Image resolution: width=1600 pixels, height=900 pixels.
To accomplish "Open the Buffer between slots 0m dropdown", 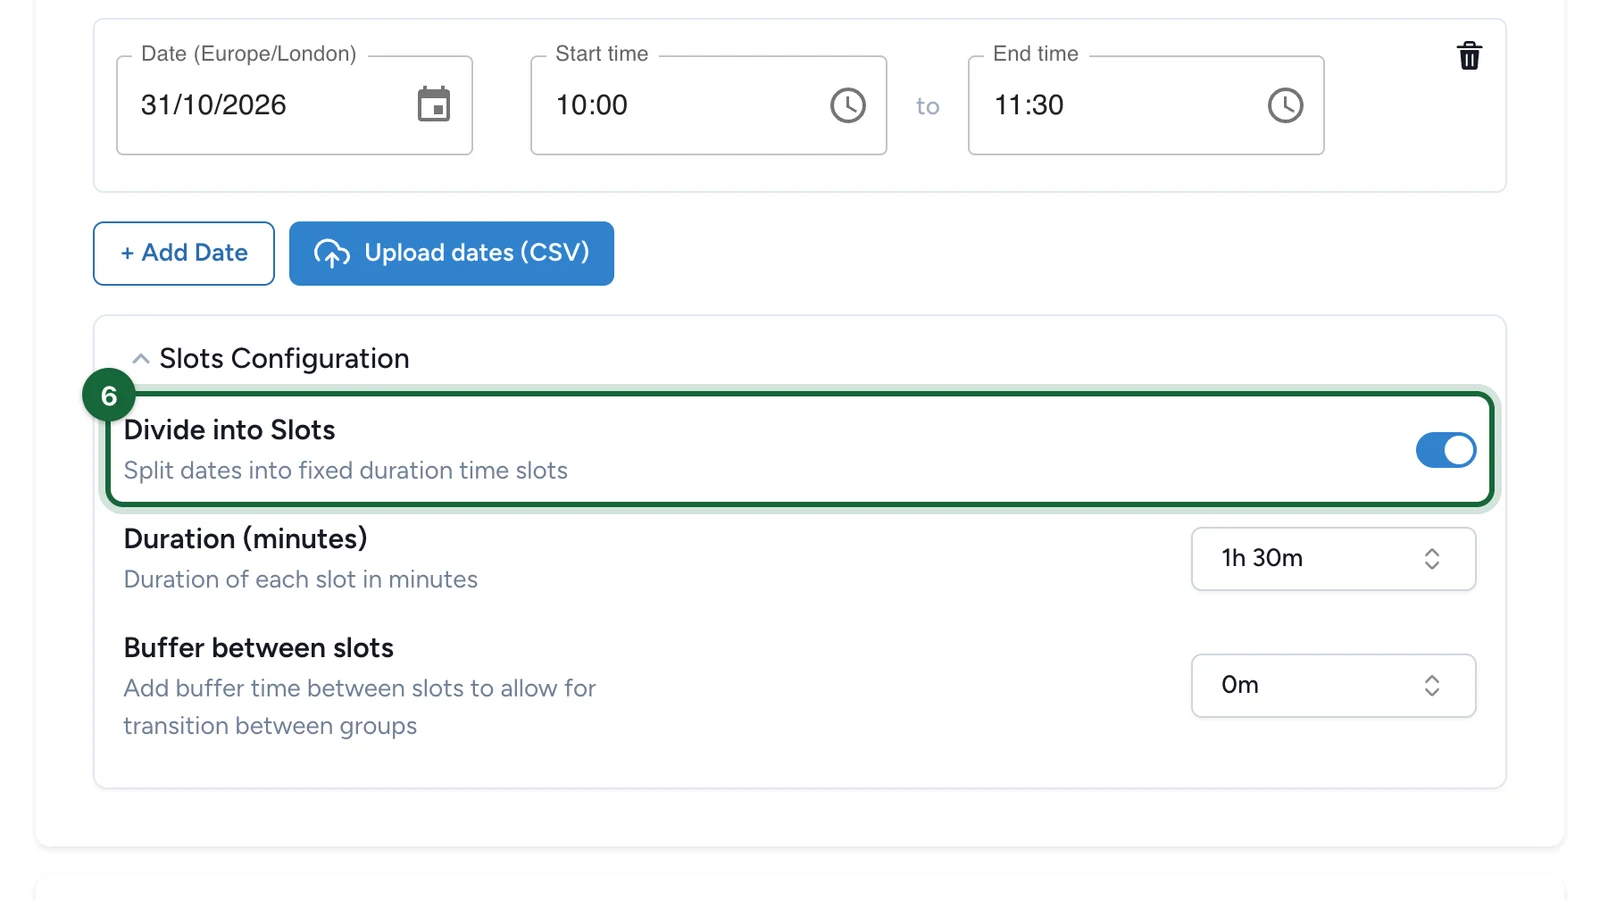I will tap(1333, 685).
